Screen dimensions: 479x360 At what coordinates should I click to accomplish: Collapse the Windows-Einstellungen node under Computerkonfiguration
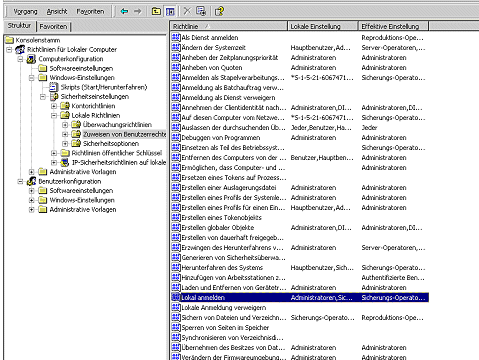click(32, 78)
